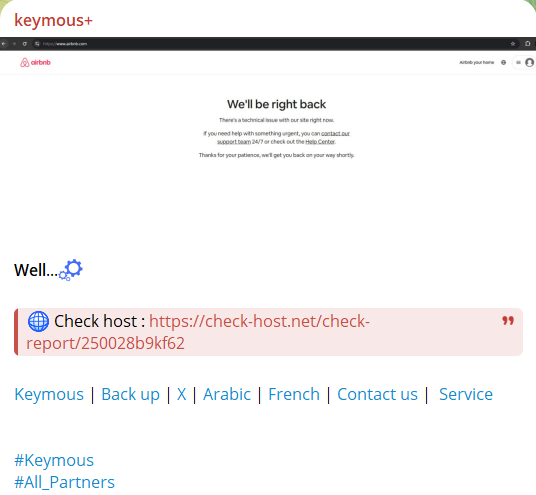Click the browser reload icon
Image resolution: width=536 pixels, height=495 pixels.
coord(25,44)
